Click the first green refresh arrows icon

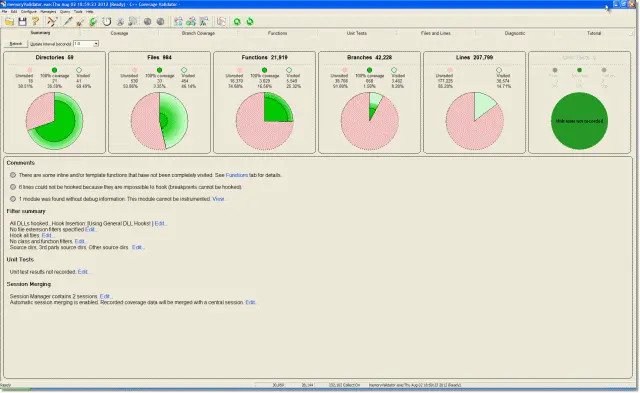(237, 22)
